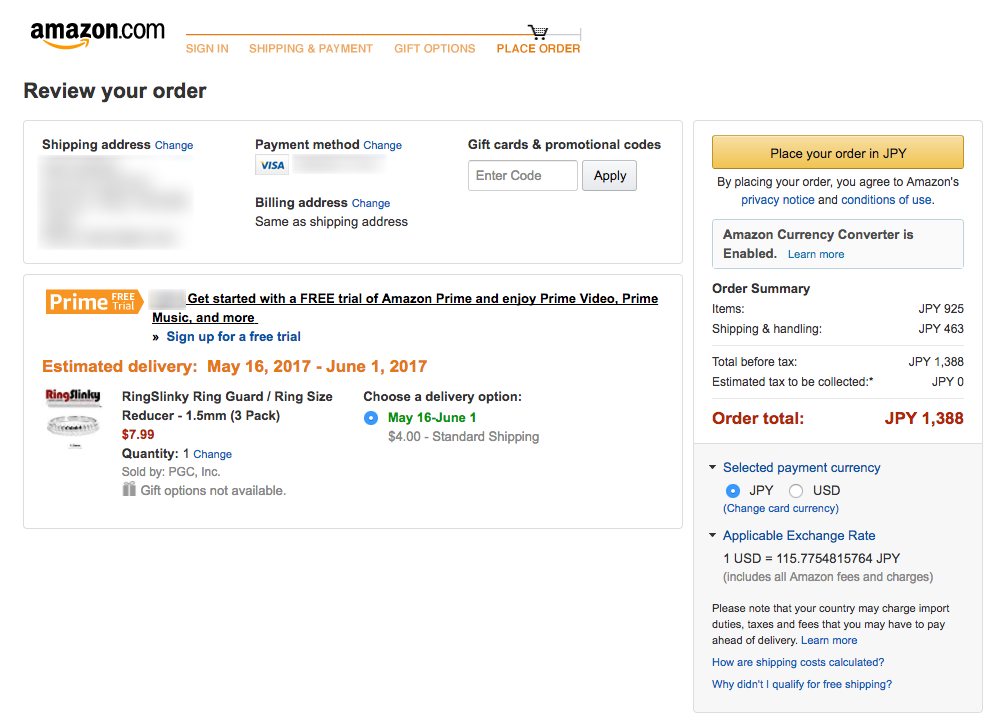Go to the Shipping & Payment step
Screen dimensions: 1006x721
(x=311, y=49)
